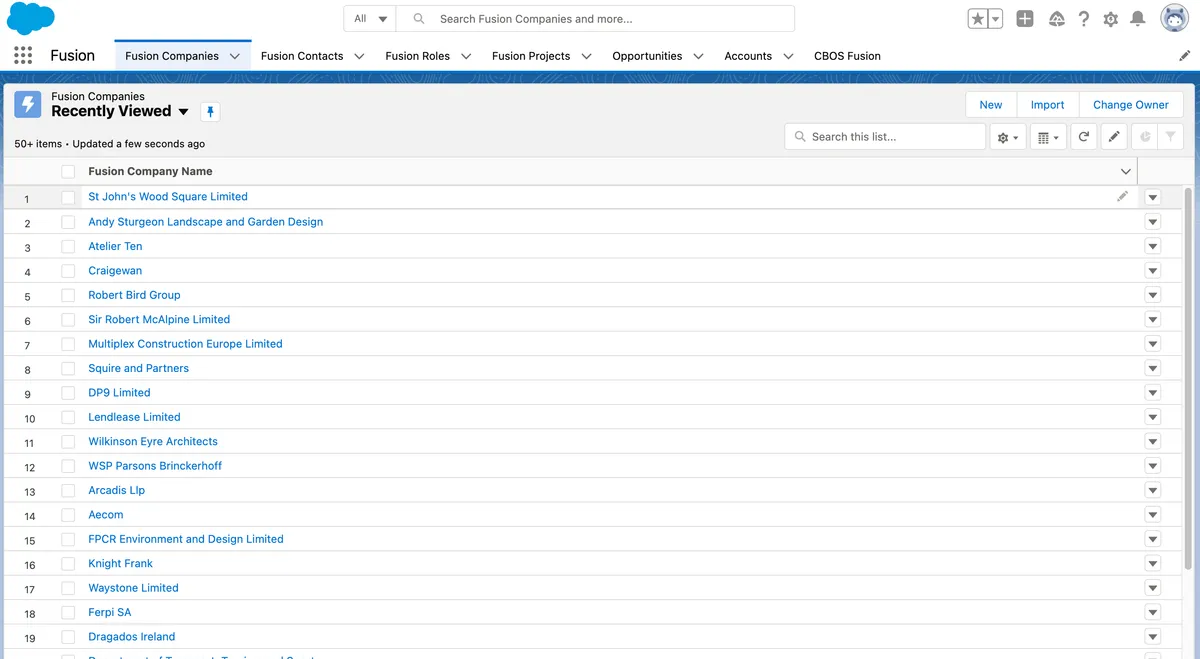Open the Recently Viewed list view picker

coord(183,112)
